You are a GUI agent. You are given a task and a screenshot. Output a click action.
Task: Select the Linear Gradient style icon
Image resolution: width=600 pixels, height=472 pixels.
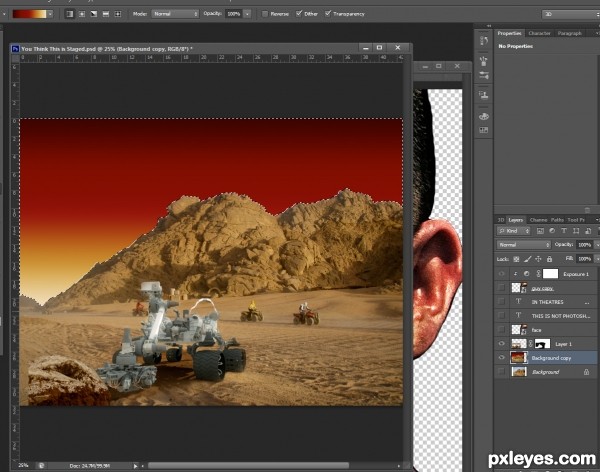point(70,14)
